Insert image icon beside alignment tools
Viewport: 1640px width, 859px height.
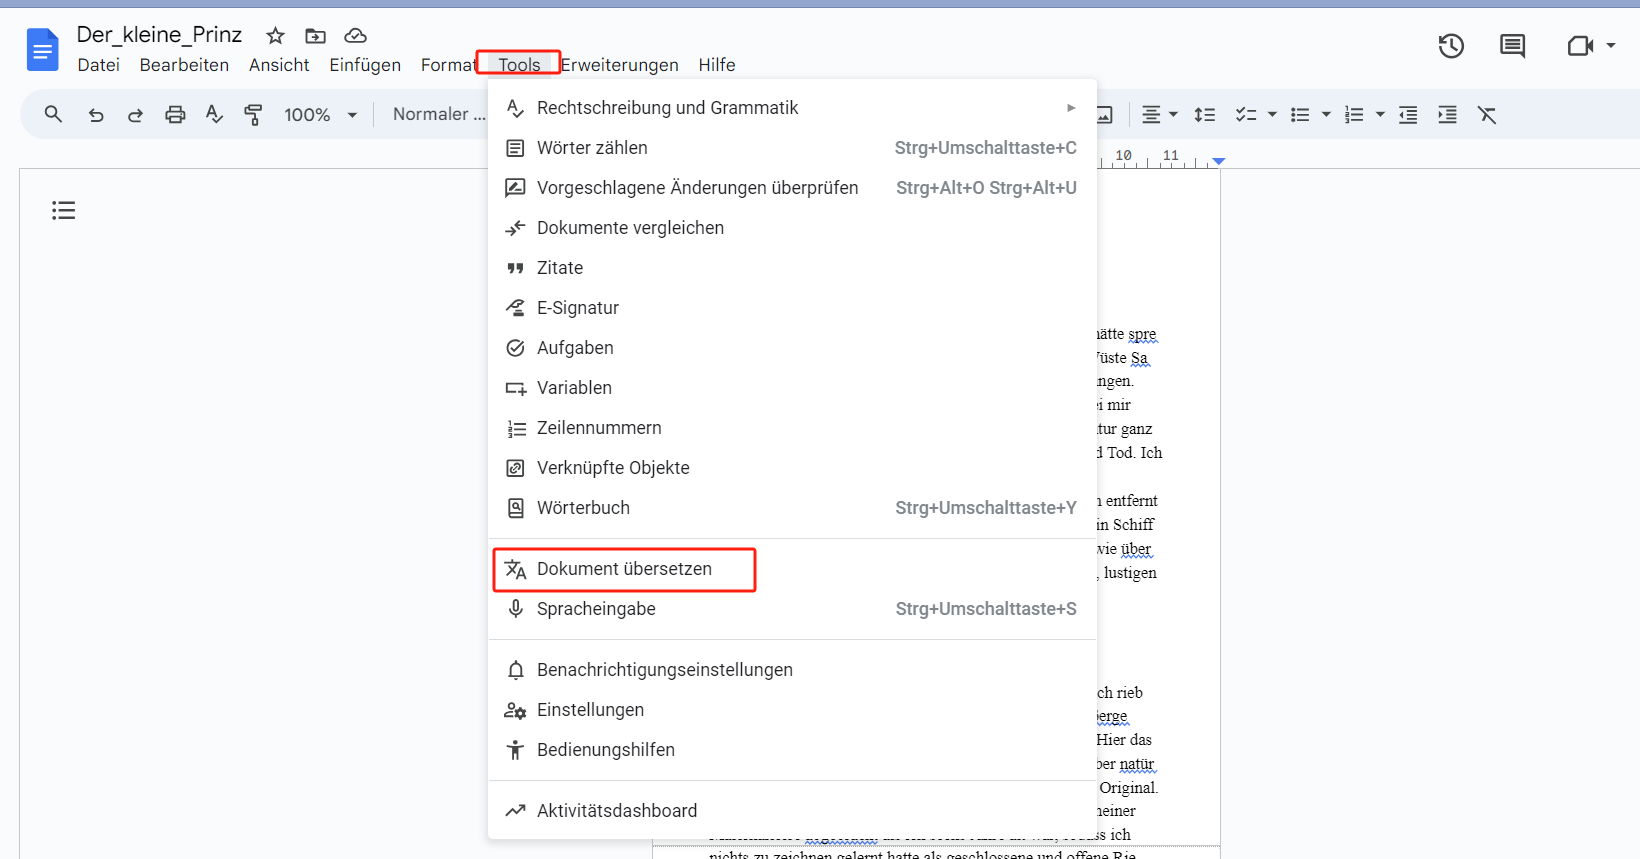(x=1104, y=115)
